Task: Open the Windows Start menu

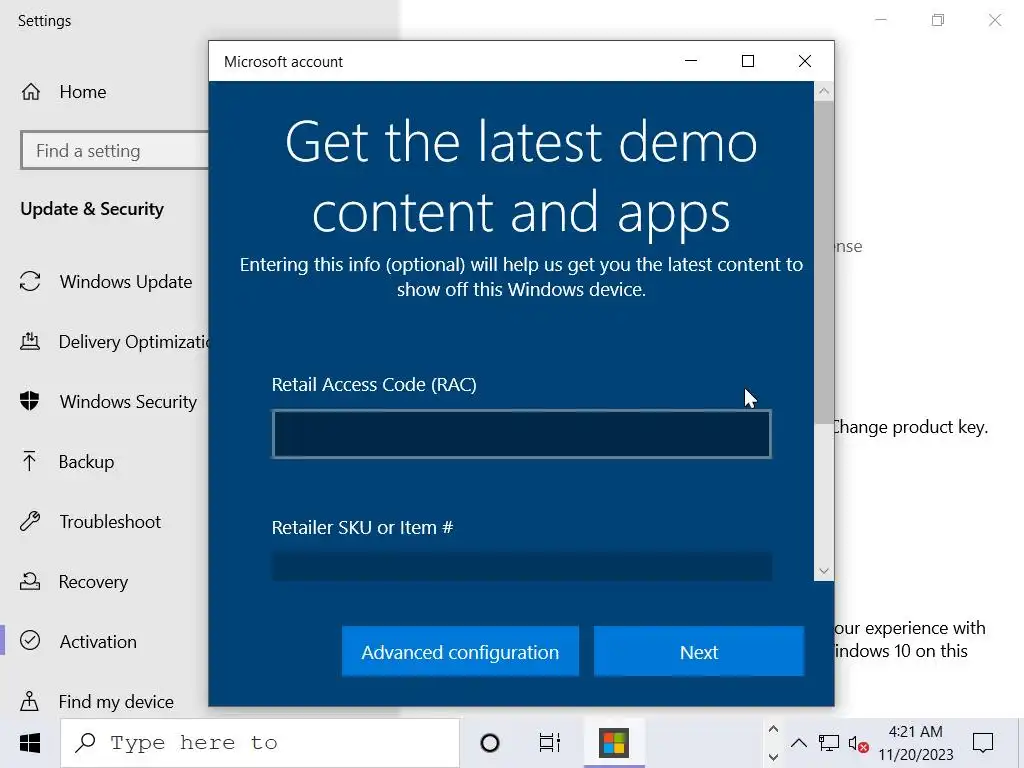Action: click(29, 743)
